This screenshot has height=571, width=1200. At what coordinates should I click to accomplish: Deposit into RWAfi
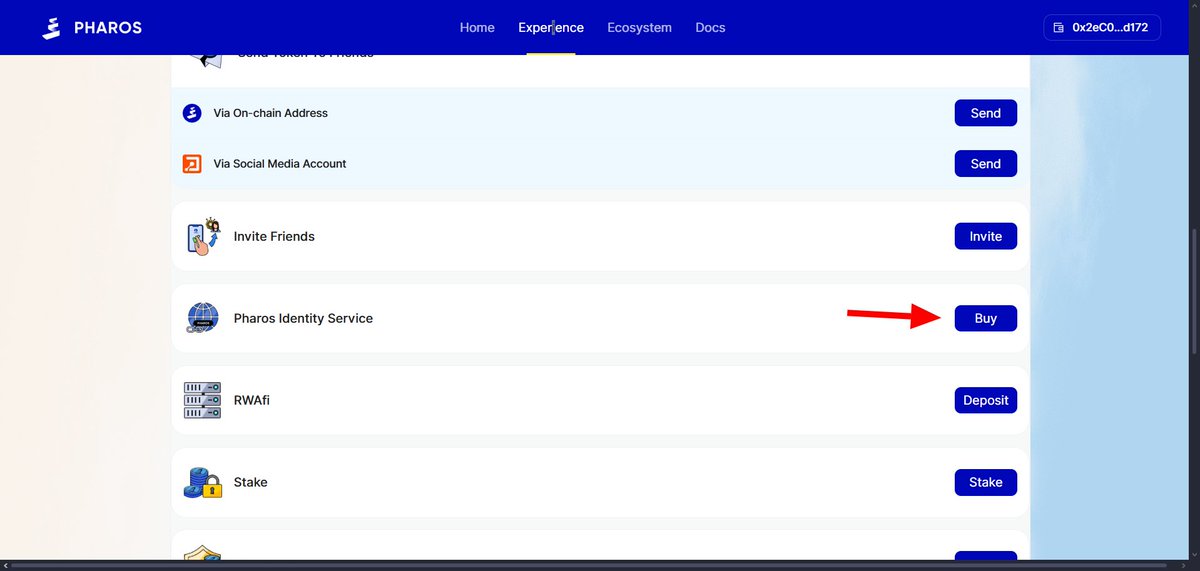click(x=985, y=400)
